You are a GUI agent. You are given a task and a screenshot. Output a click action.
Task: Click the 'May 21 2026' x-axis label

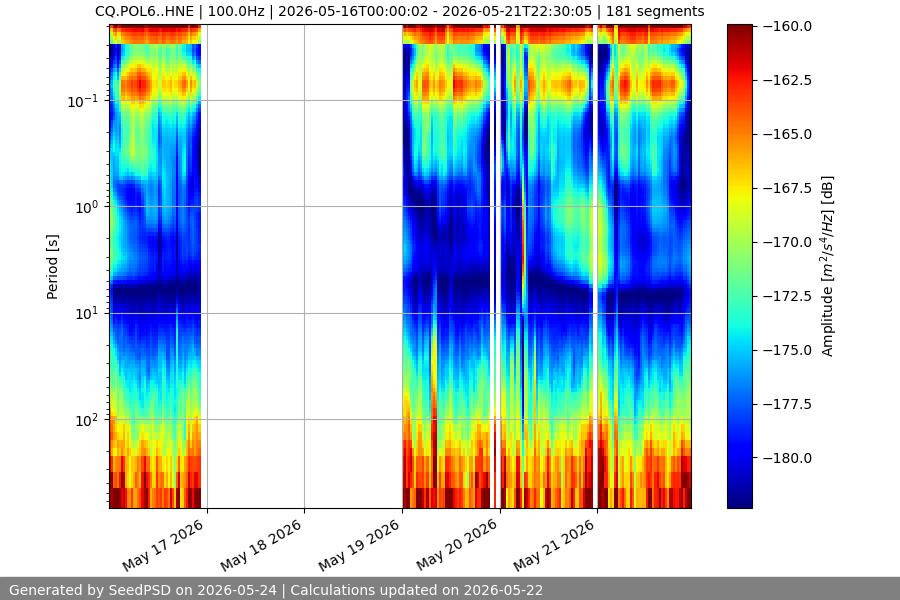click(554, 545)
